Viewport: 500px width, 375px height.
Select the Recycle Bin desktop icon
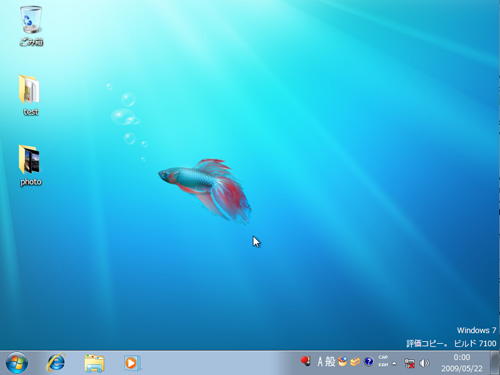(x=31, y=26)
